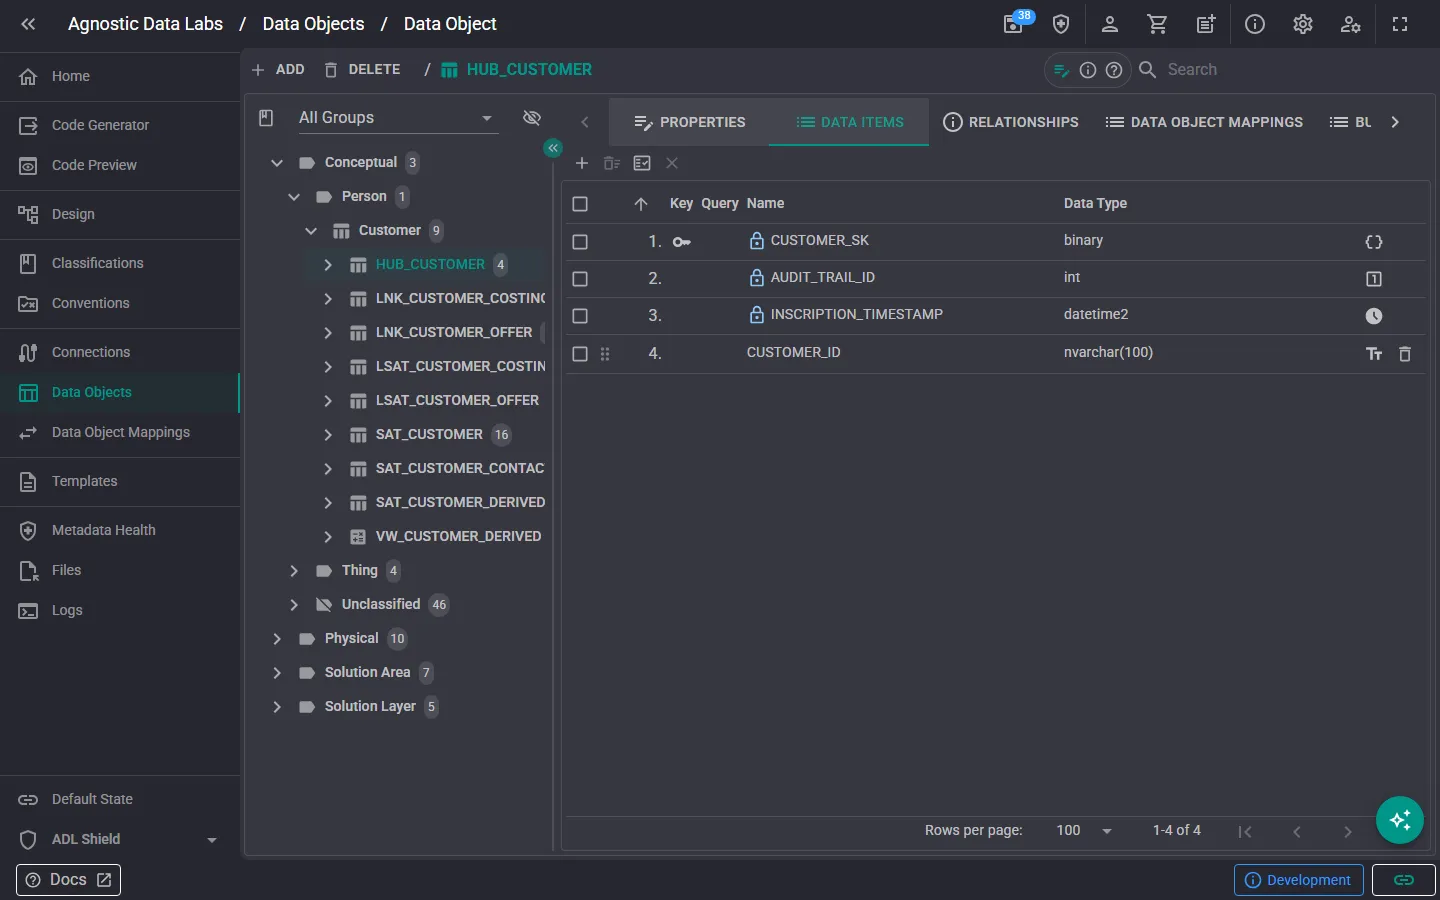
Task: Collapse the tree panel with teal chevron button
Action: pyautogui.click(x=553, y=148)
